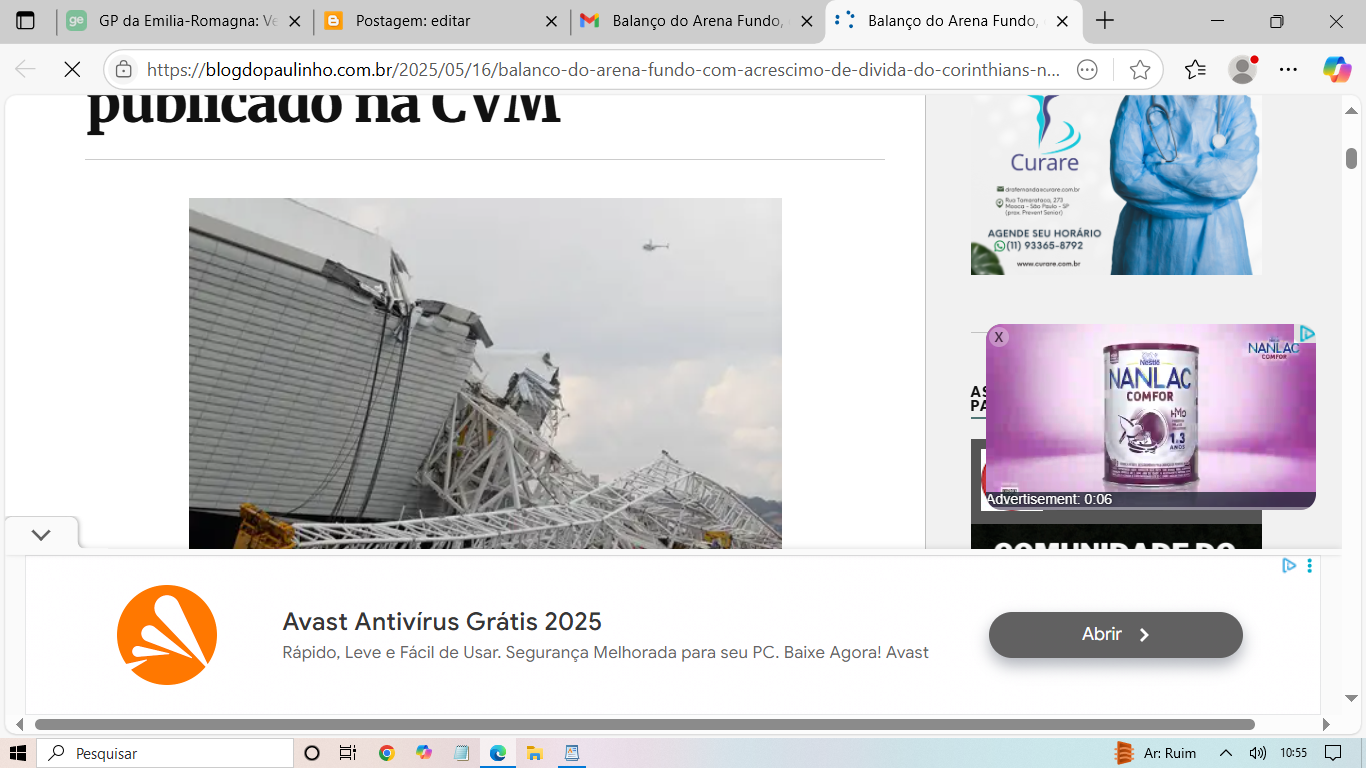Viewport: 1366px width, 768px height.
Task: Close the GP da Emilia-Romagna tab
Action: click(x=295, y=21)
